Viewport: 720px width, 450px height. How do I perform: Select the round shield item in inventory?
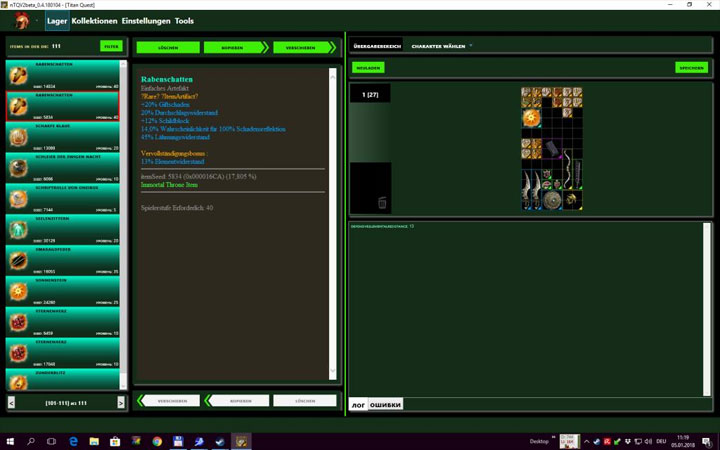(x=550, y=201)
